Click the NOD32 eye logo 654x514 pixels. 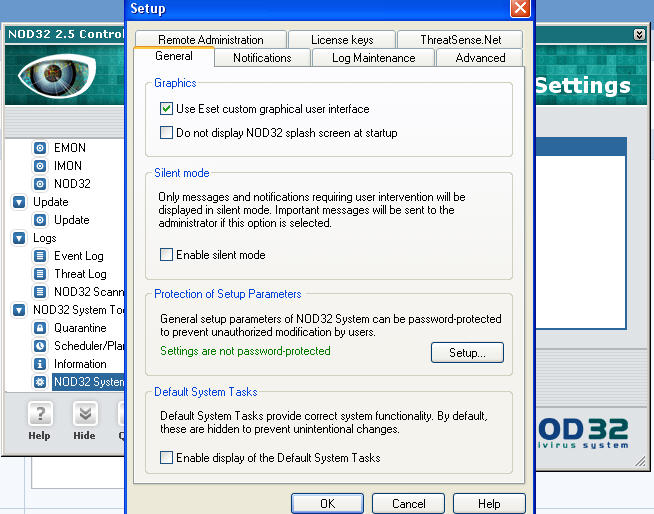(57, 76)
